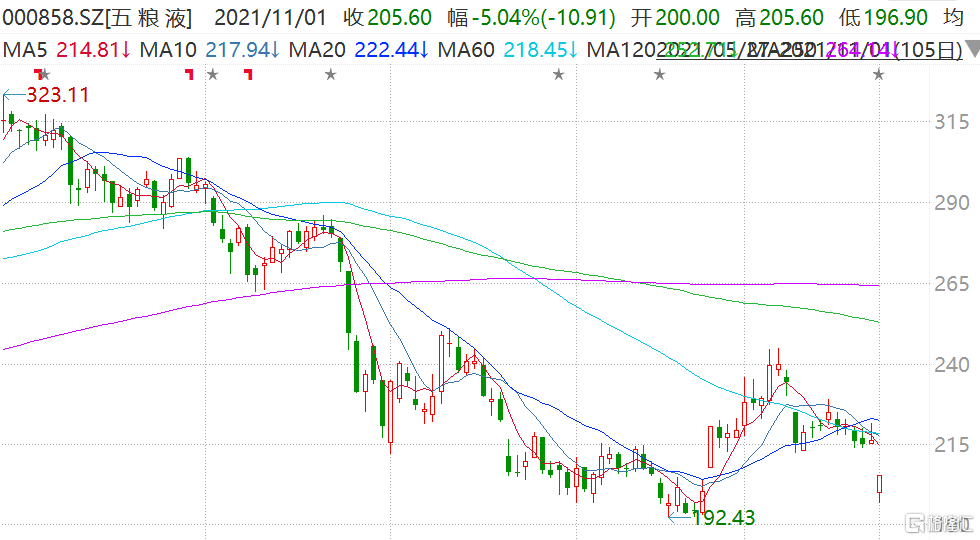
Task: Click the 265 price axis label
Action: pos(952,284)
